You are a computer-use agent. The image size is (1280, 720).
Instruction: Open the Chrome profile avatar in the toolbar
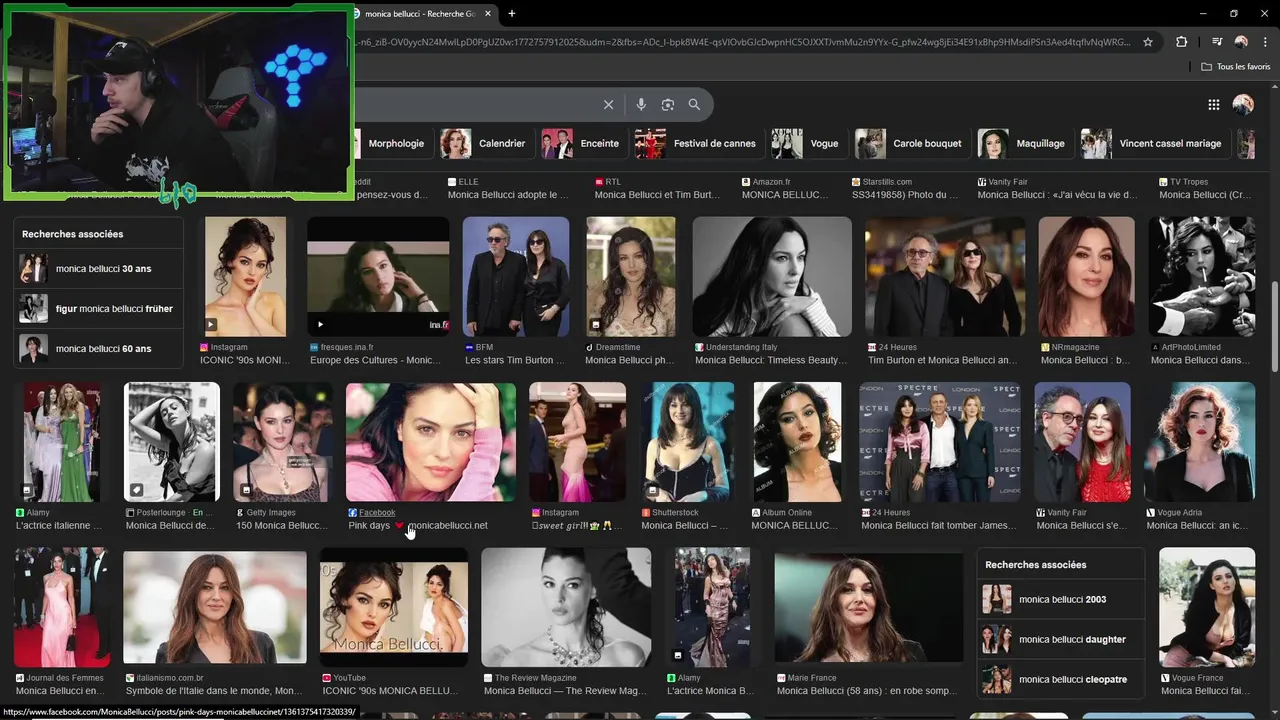pyautogui.click(x=1241, y=42)
